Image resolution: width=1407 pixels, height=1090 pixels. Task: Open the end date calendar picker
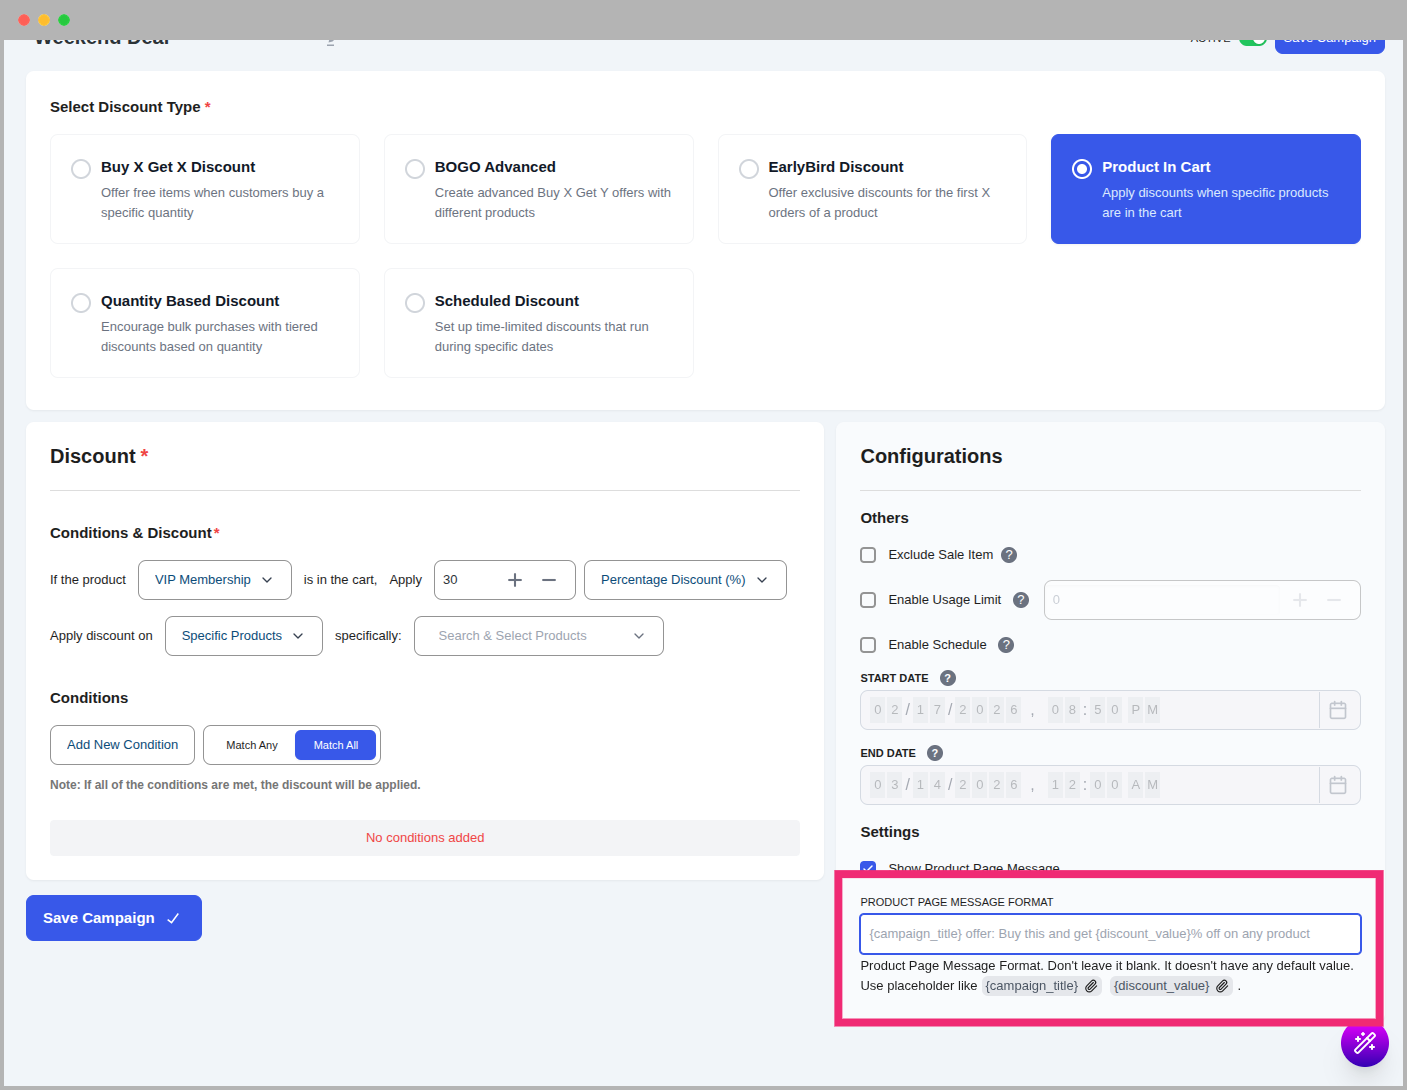(x=1338, y=784)
